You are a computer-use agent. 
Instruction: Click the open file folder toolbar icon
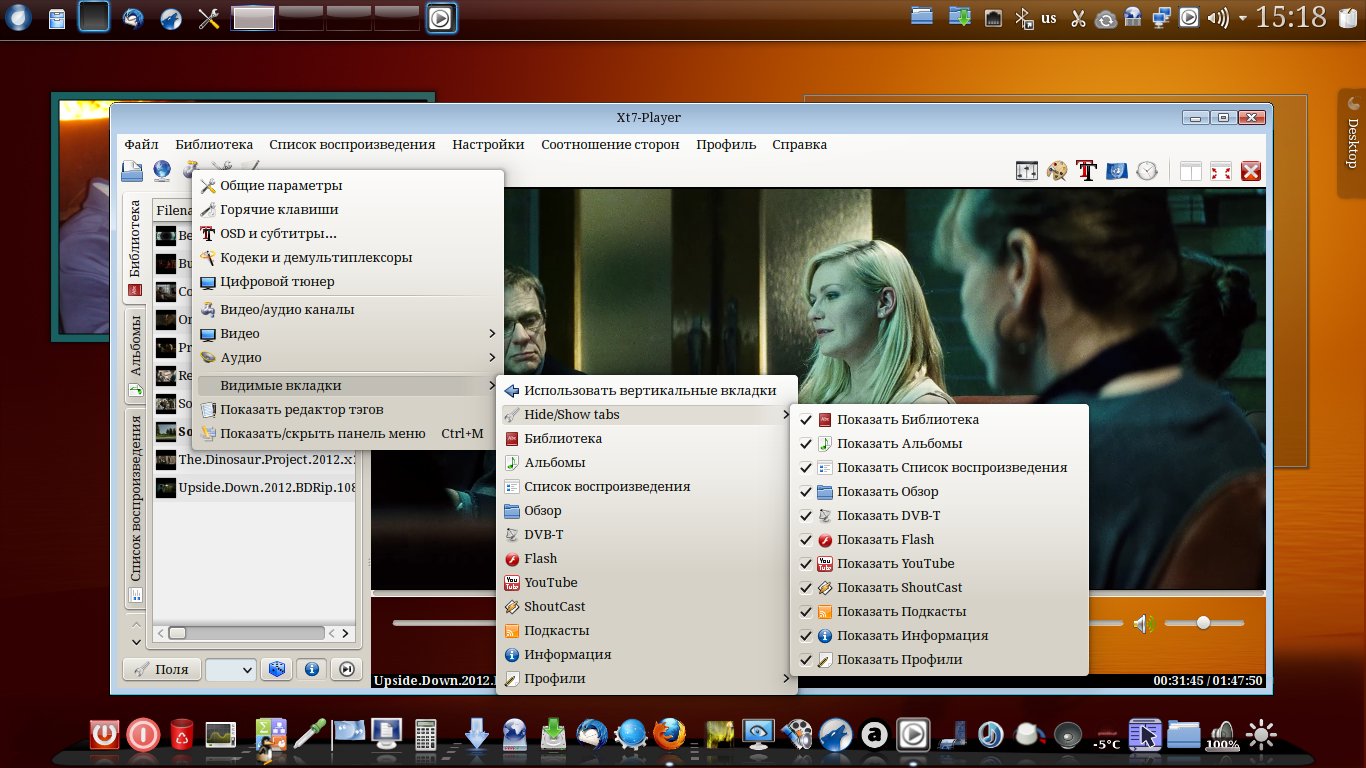coord(133,171)
